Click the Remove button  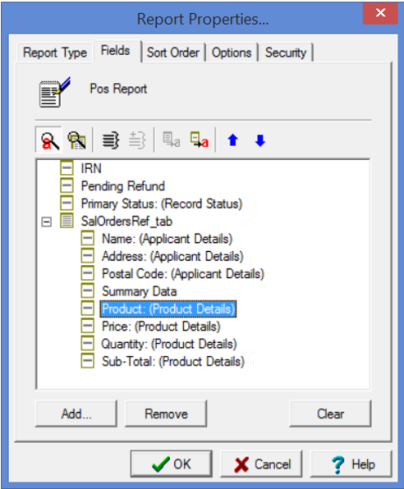pos(166,414)
